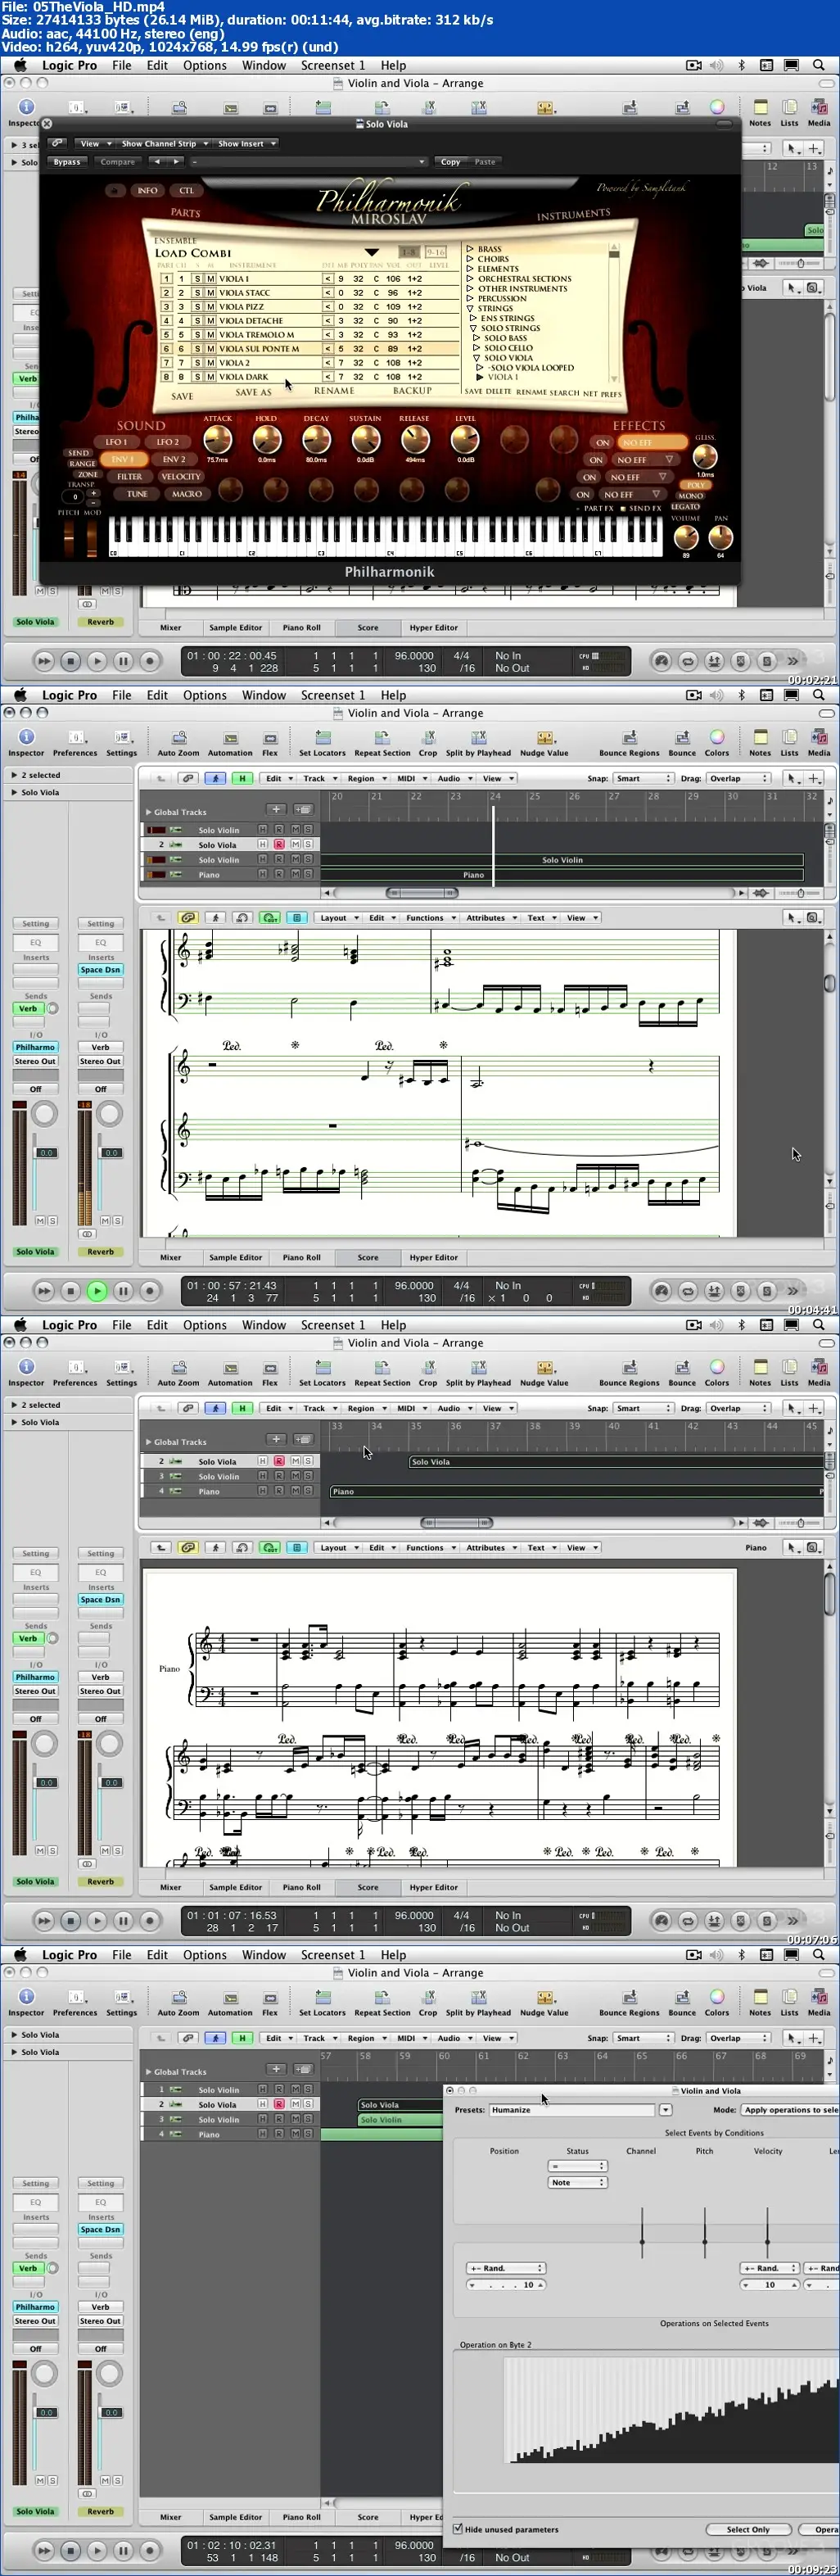Click SAVE AS in Philharmonik

253,392
